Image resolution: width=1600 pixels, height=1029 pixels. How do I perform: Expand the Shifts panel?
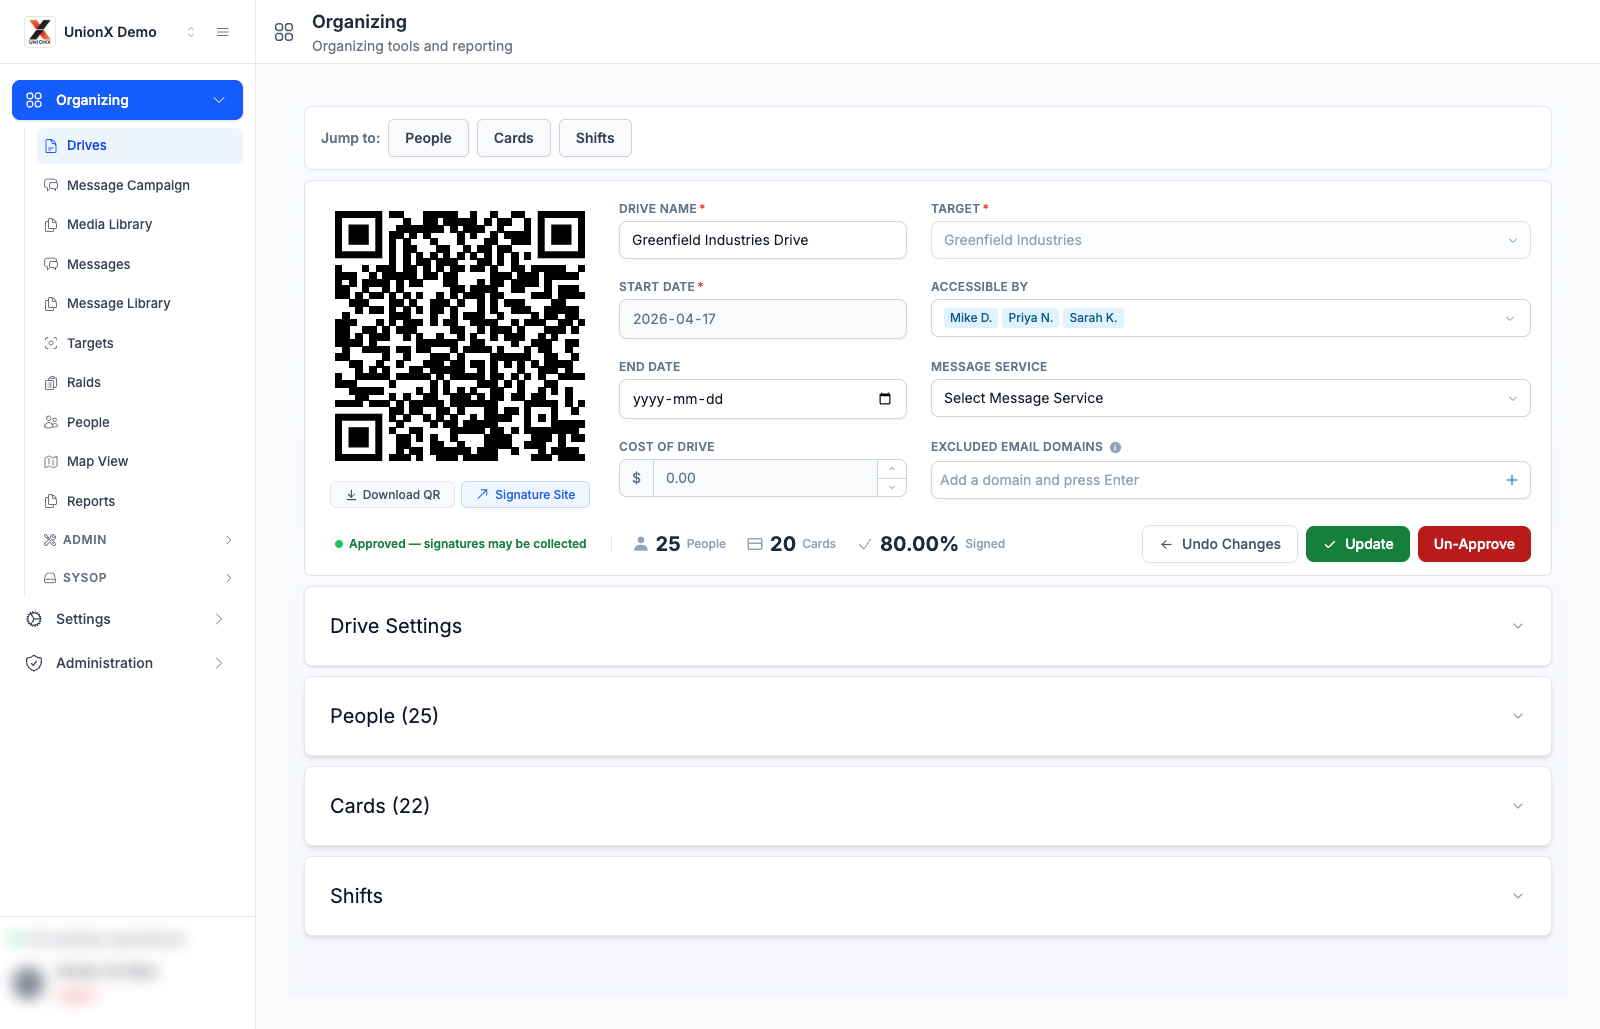[x=928, y=896]
